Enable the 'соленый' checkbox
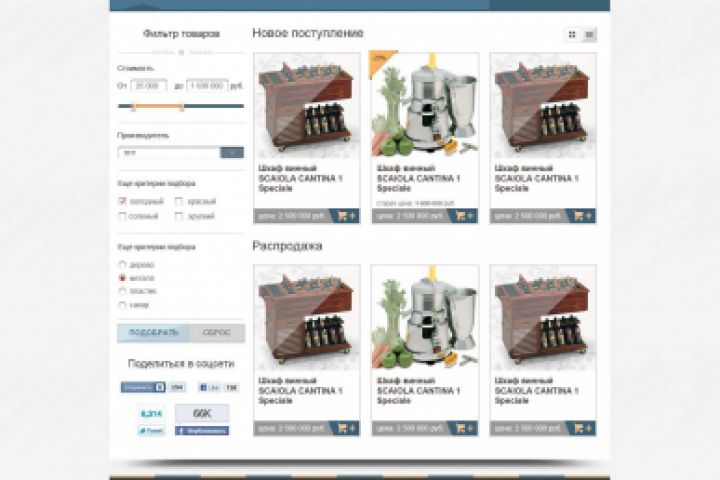Image resolution: width=720 pixels, height=480 pixels. pos(122,216)
